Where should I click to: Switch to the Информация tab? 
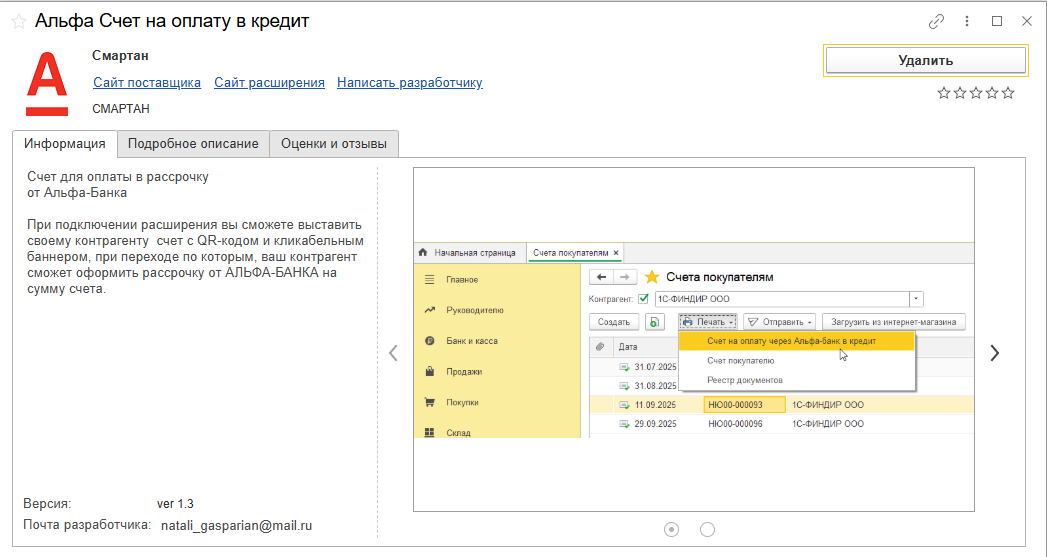[65, 144]
